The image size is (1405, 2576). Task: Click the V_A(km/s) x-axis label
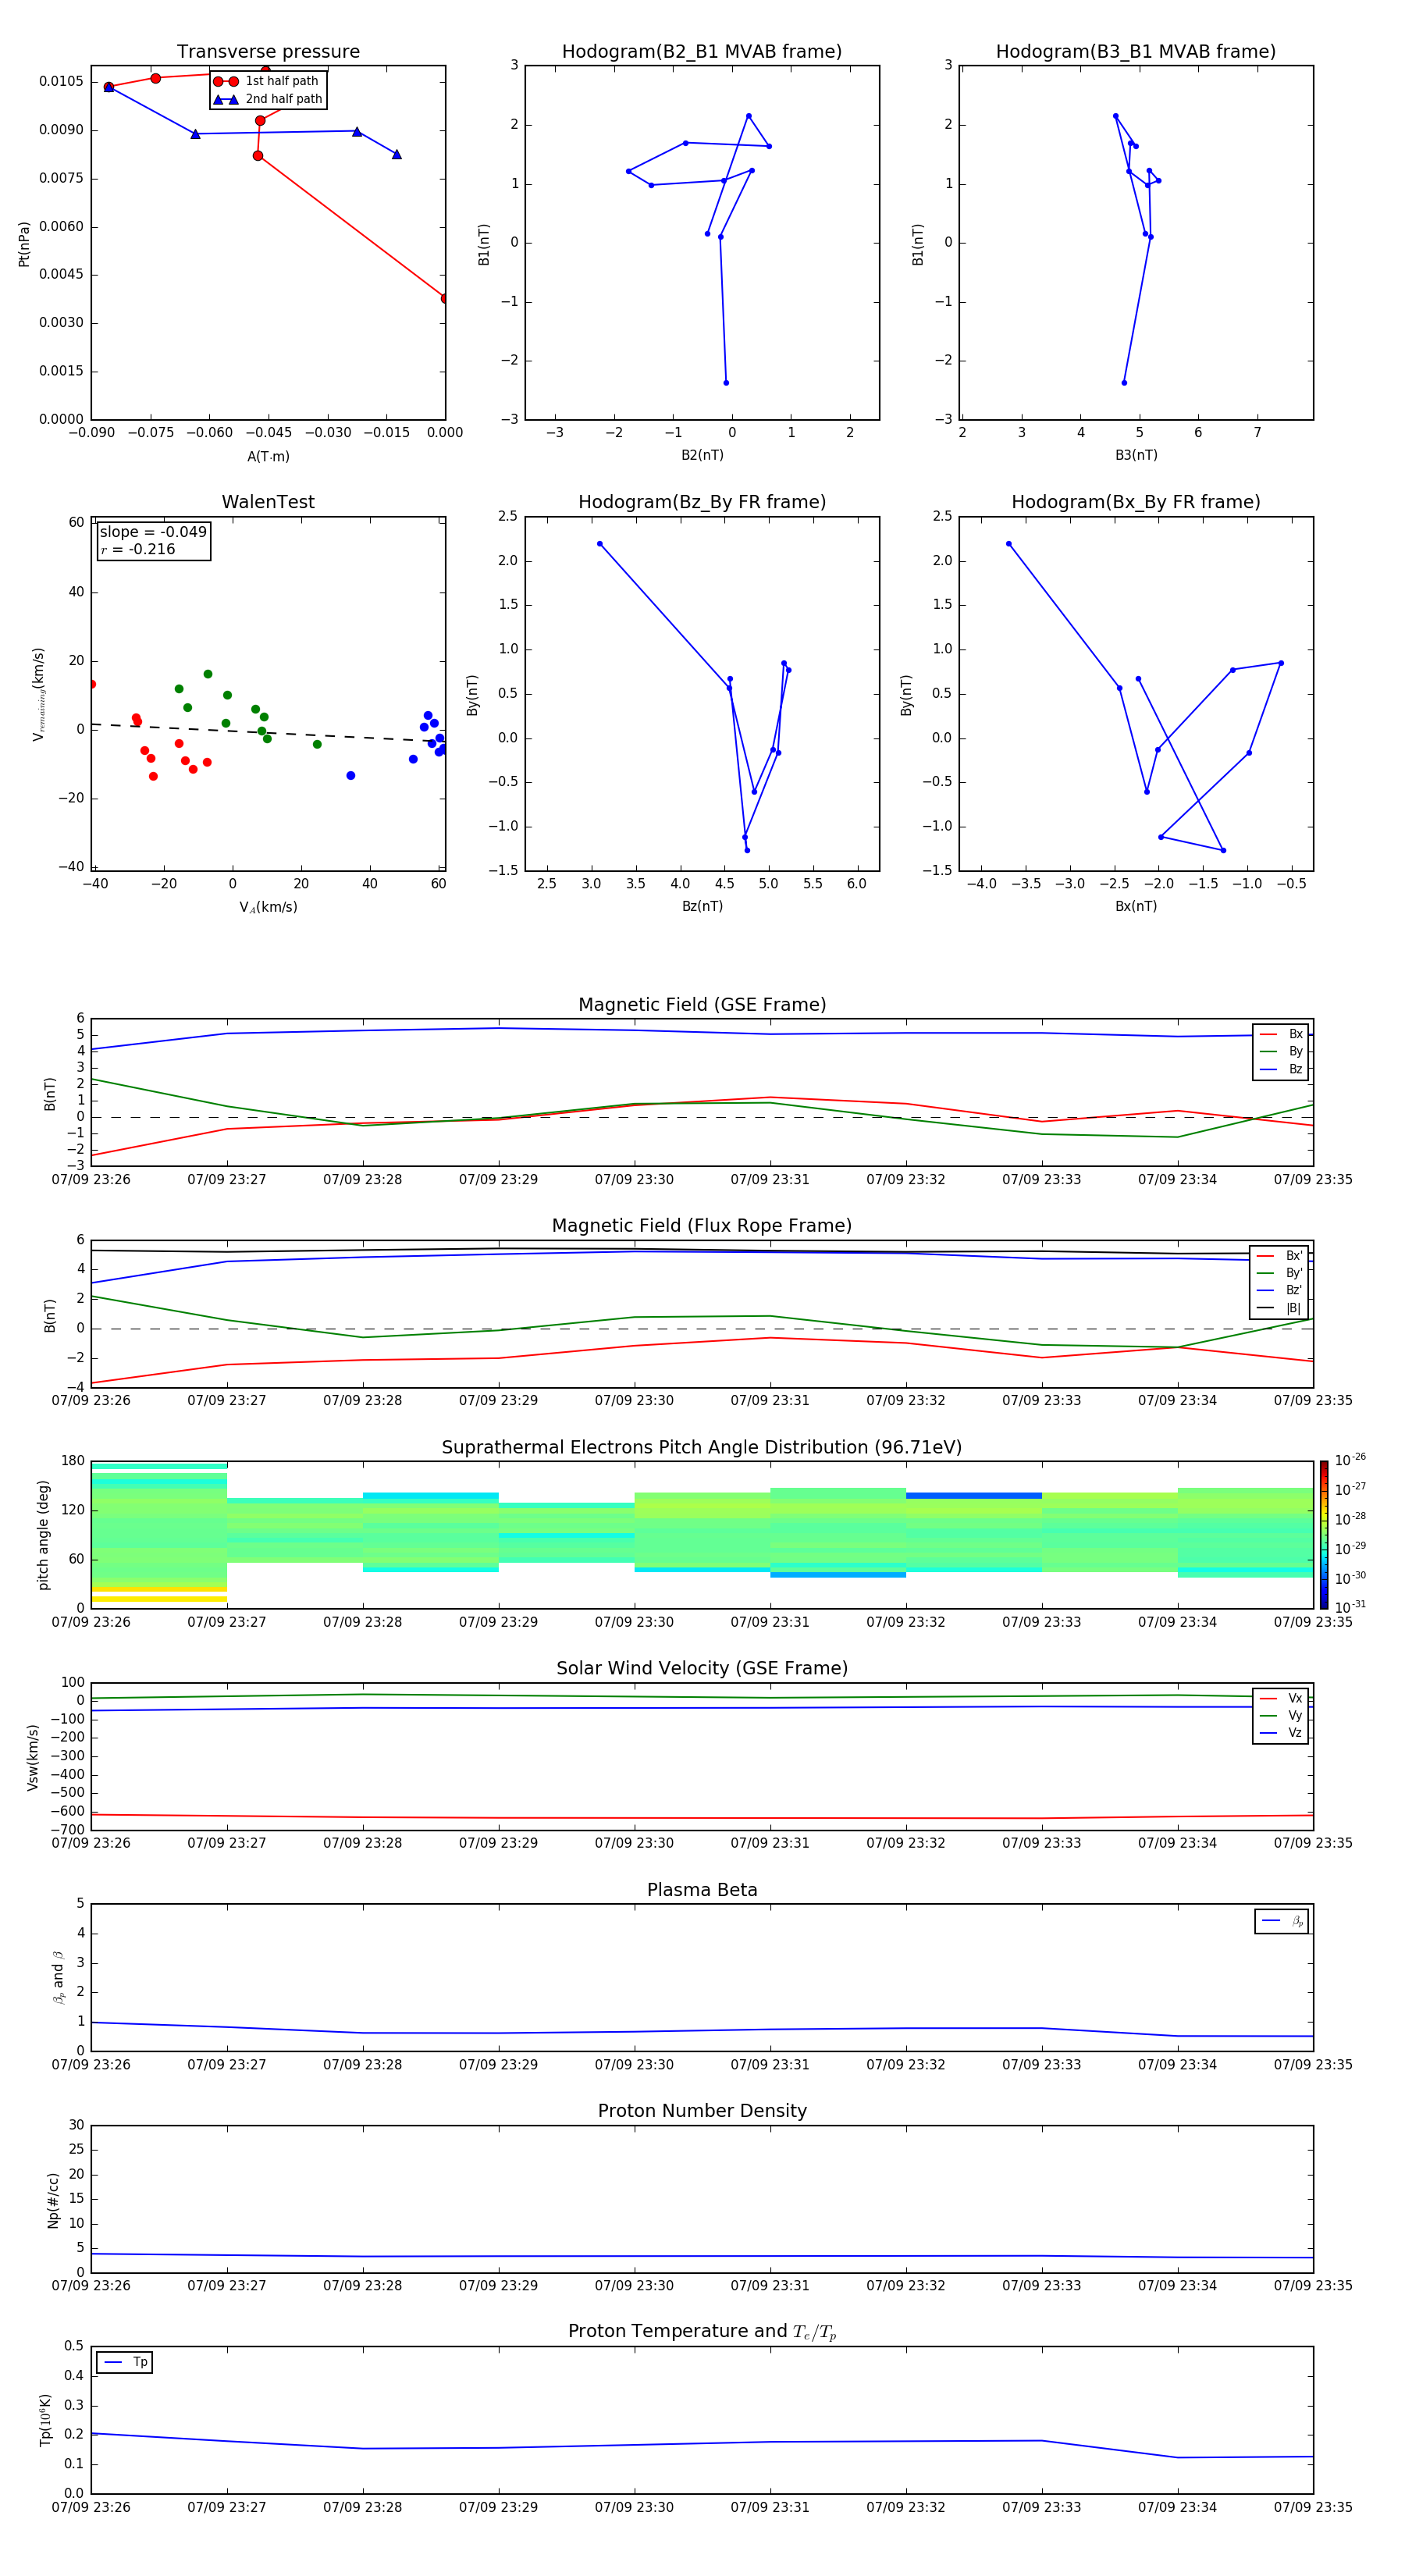click(x=268, y=907)
